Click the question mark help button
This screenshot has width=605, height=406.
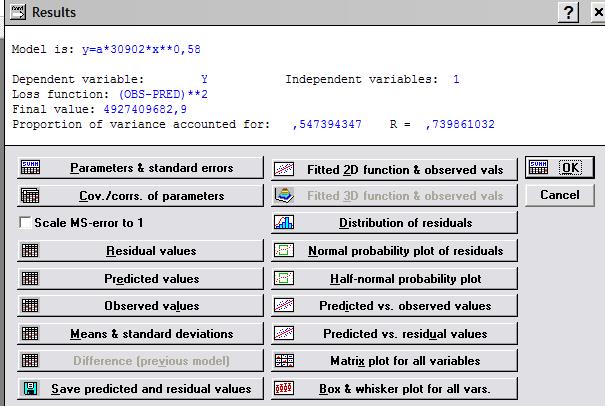(x=569, y=12)
